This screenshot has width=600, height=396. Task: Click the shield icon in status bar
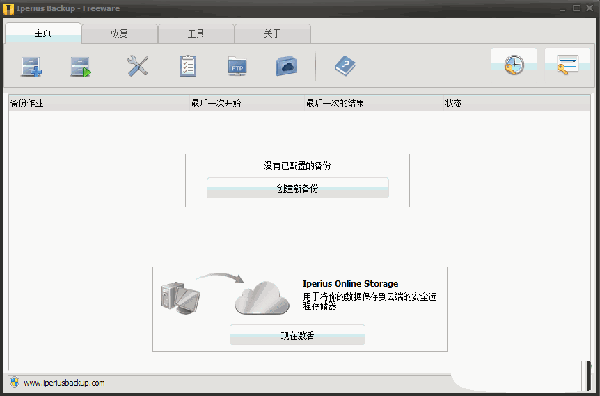point(14,382)
